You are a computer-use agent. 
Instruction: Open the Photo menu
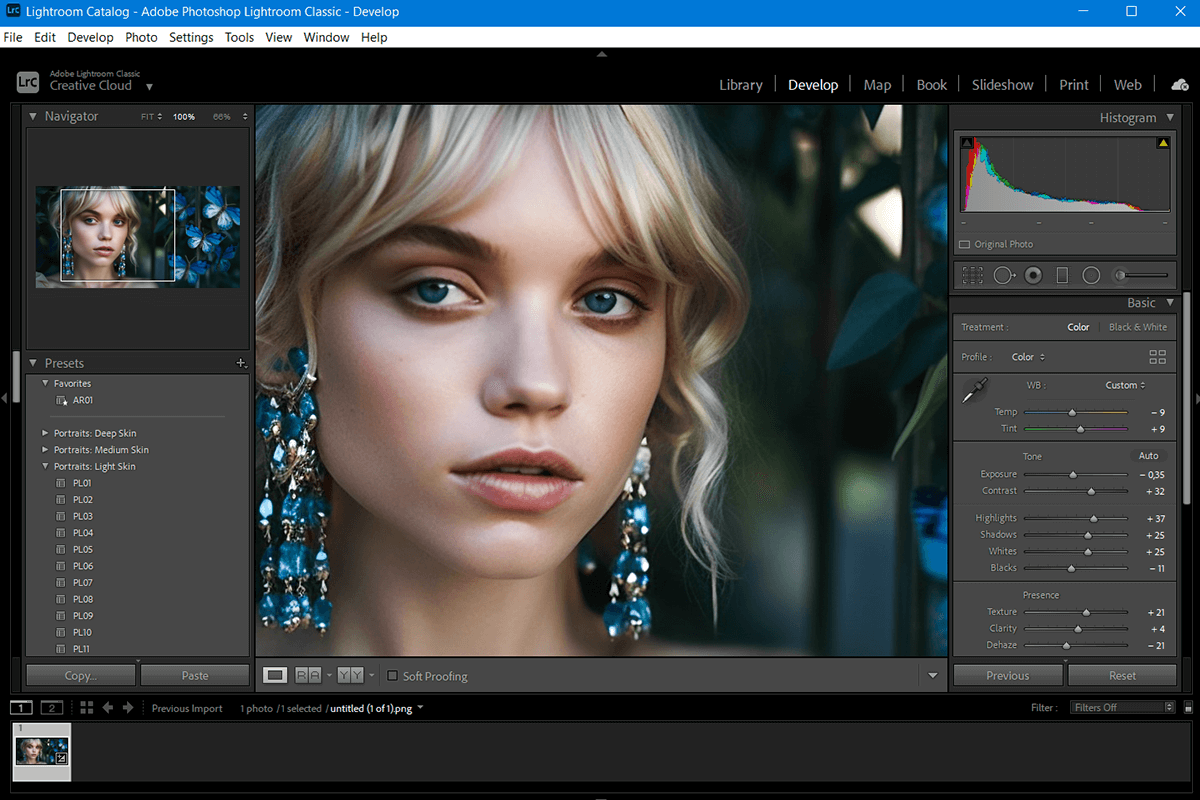coord(141,37)
